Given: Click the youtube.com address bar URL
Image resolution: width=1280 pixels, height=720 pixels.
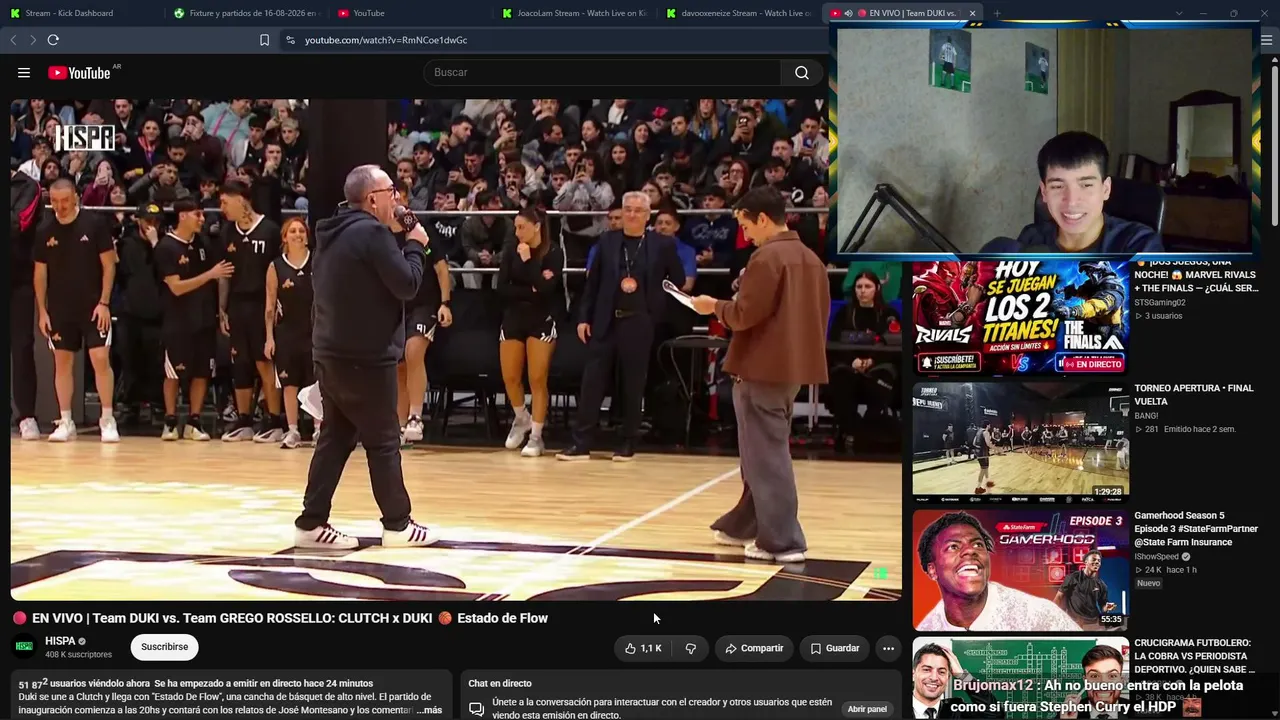Looking at the screenshot, I should click(x=386, y=40).
